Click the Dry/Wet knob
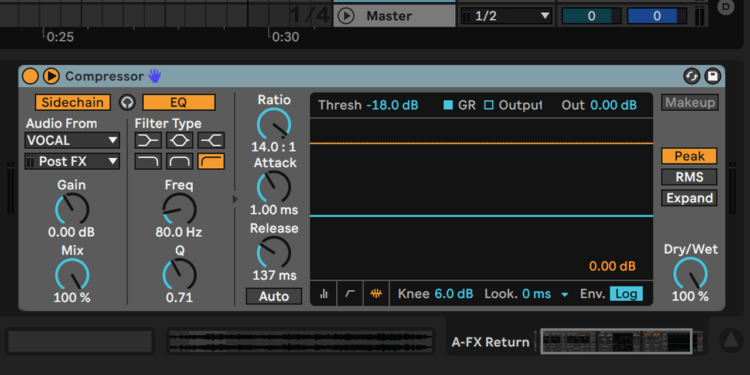The image size is (750, 375). (690, 274)
